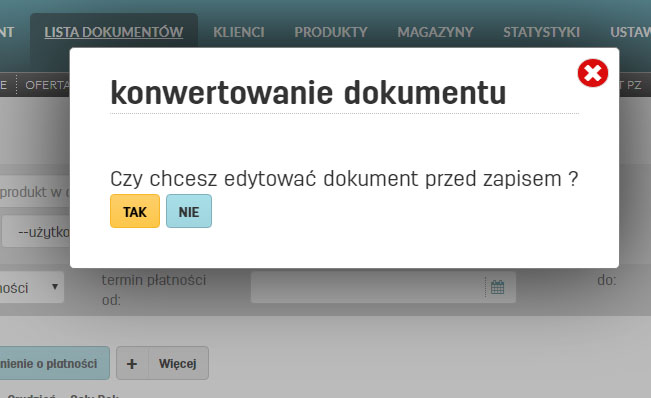Open the MAGAZYNY tab
Image resolution: width=651 pixels, height=398 pixels.
point(435,32)
